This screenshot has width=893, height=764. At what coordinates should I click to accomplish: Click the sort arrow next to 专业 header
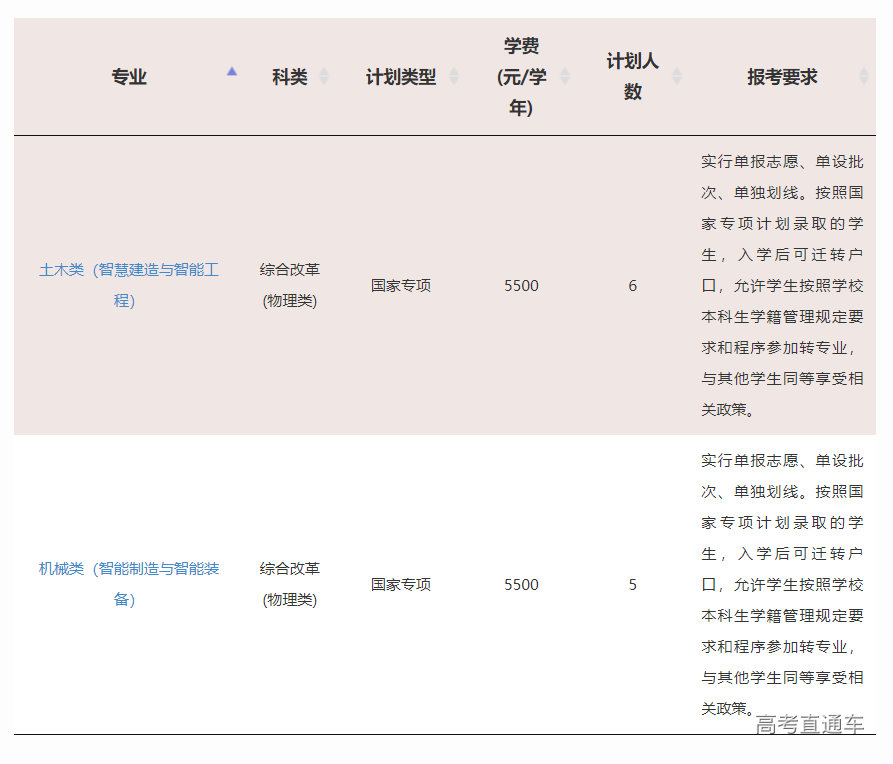coord(232,72)
